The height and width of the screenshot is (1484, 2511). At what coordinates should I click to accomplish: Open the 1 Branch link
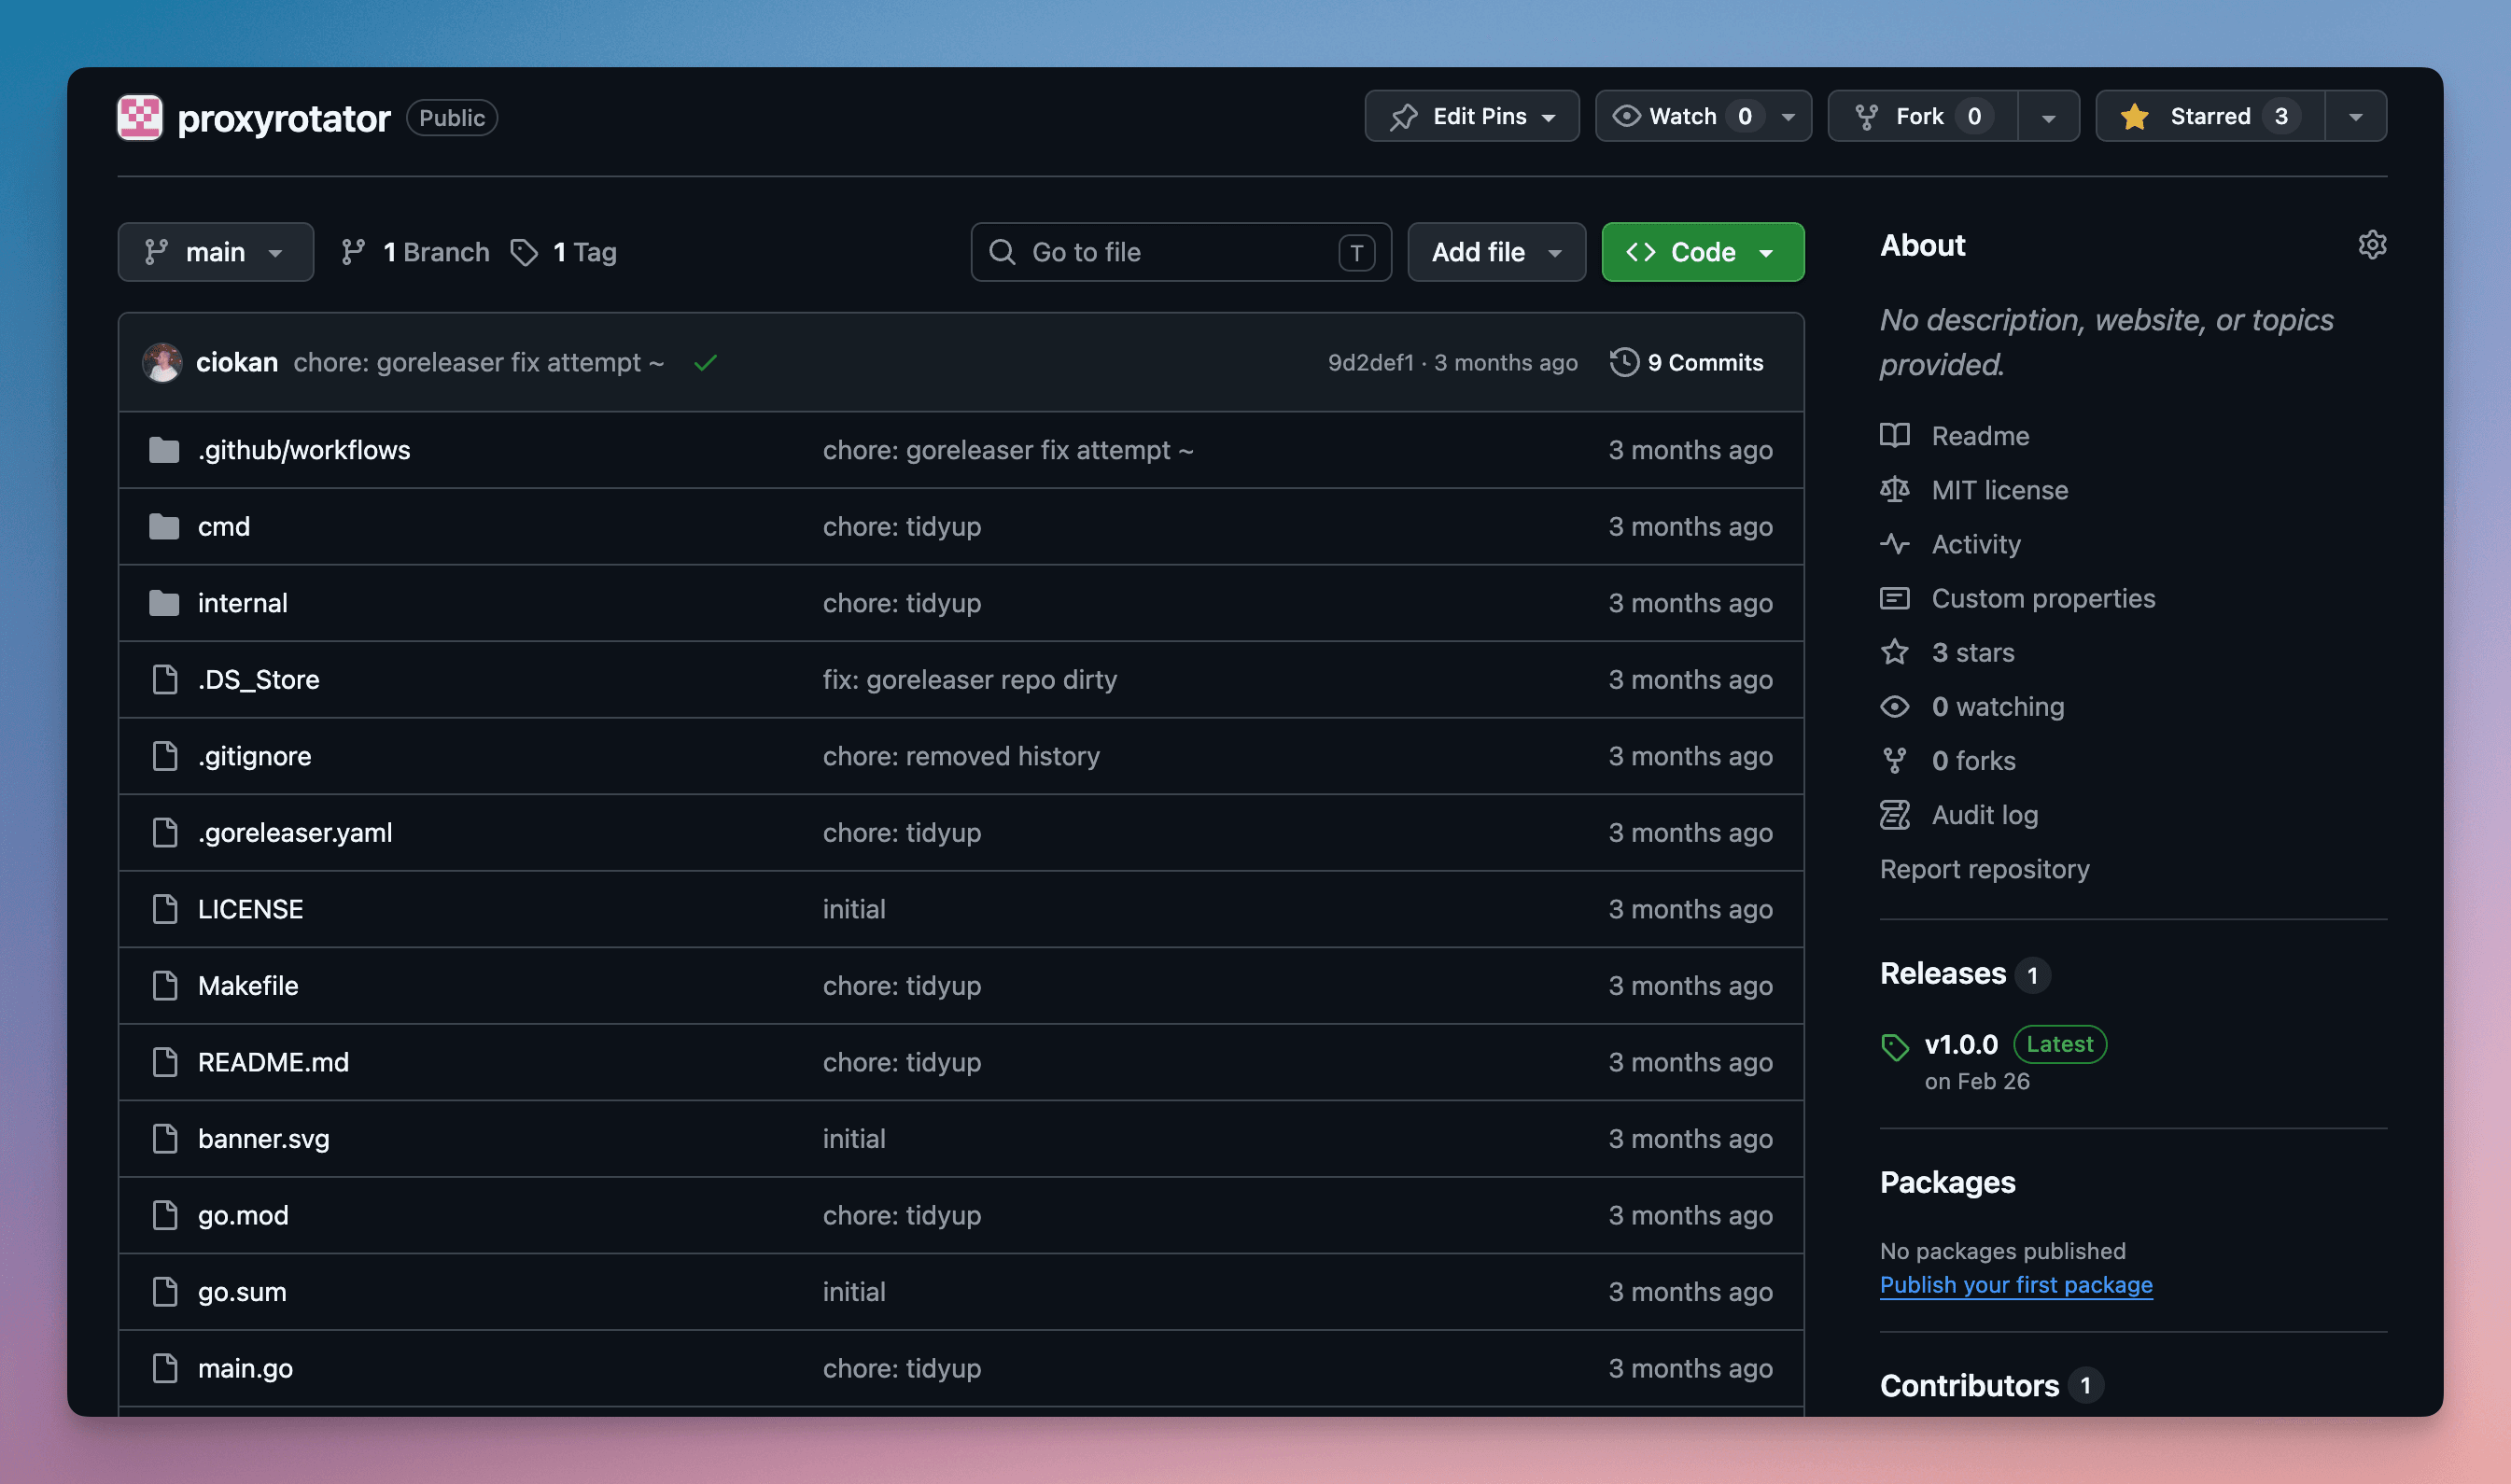pyautogui.click(x=415, y=252)
